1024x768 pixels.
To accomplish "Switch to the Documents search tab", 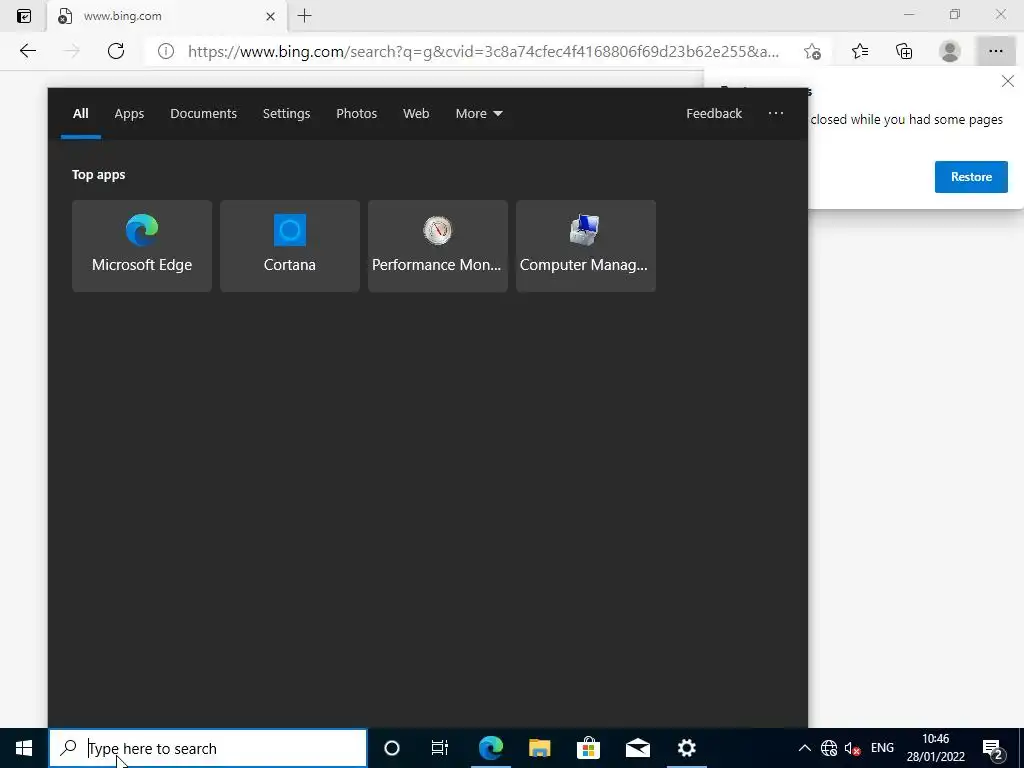I will 203,114.
